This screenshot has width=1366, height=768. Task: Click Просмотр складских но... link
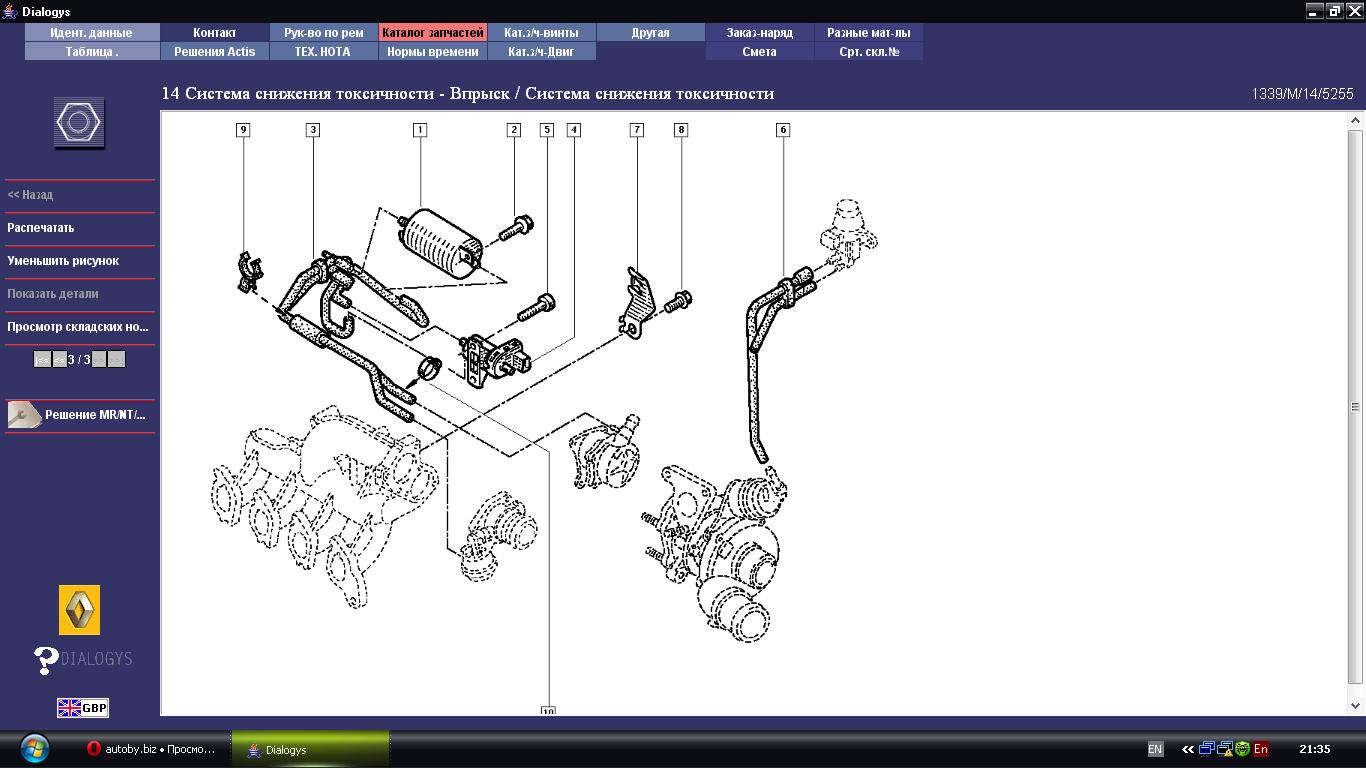point(78,327)
